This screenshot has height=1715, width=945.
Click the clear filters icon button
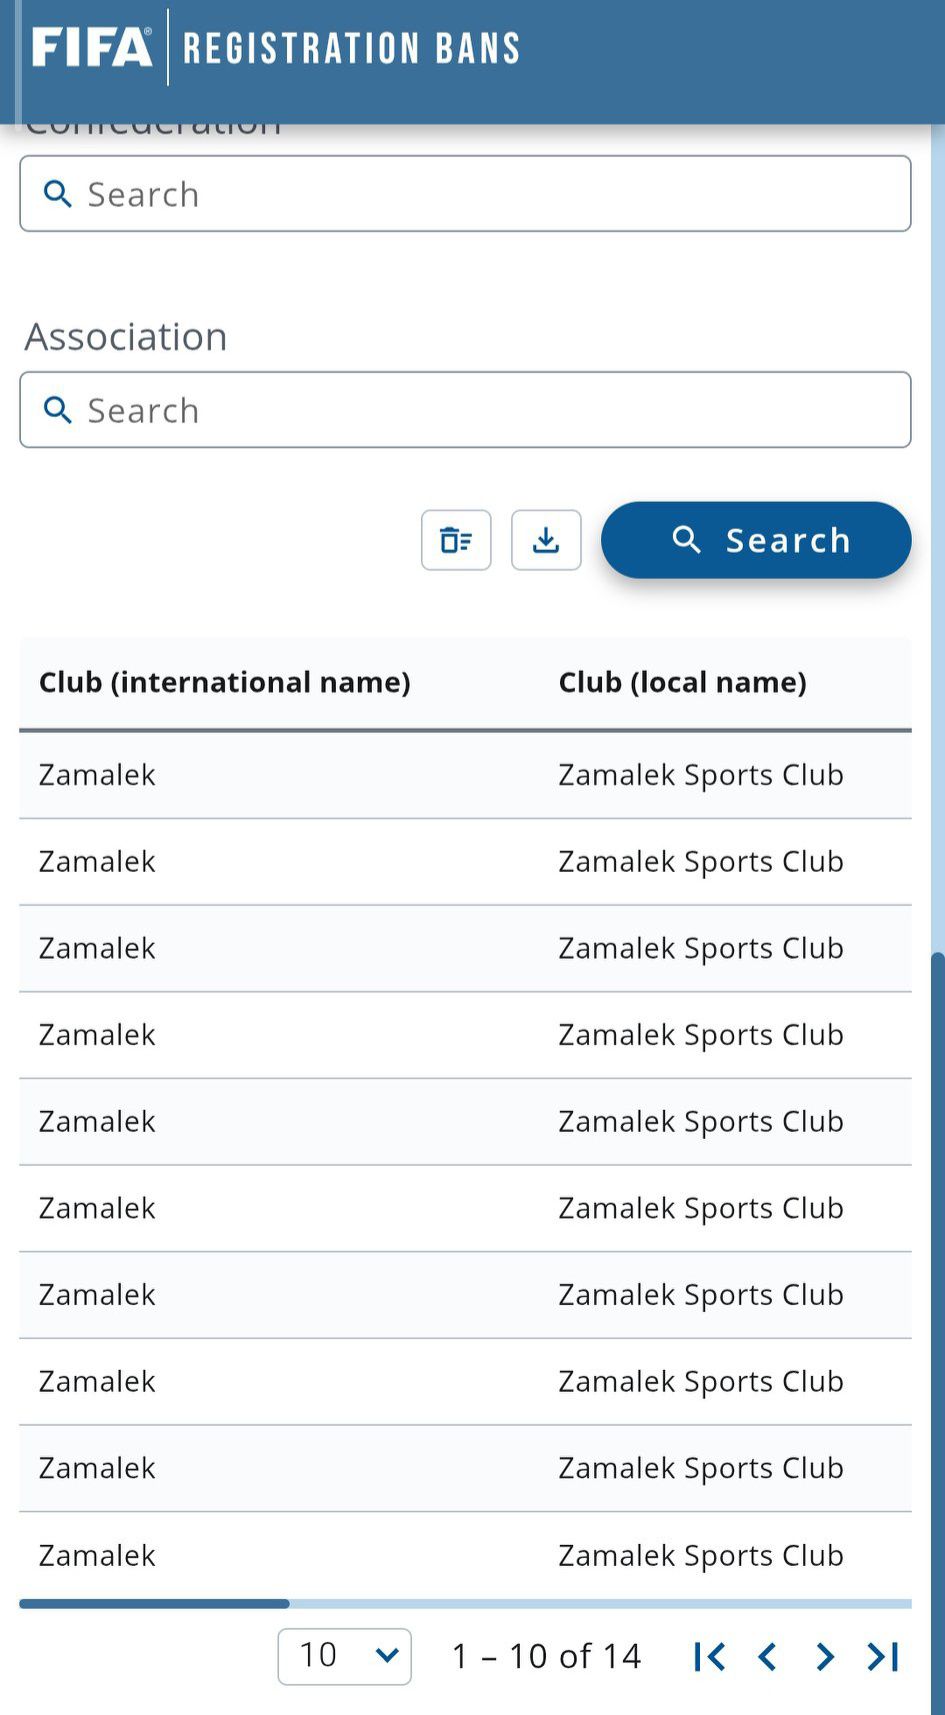(x=456, y=540)
